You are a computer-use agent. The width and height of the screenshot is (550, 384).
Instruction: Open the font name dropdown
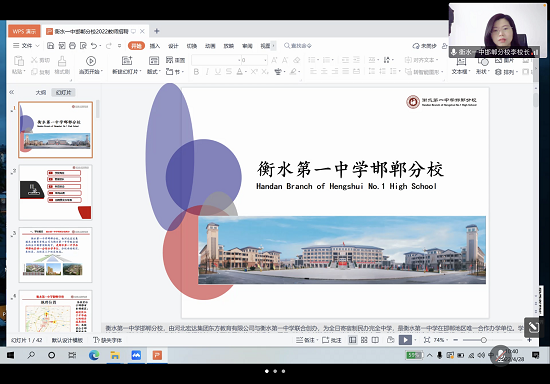[x=239, y=60]
